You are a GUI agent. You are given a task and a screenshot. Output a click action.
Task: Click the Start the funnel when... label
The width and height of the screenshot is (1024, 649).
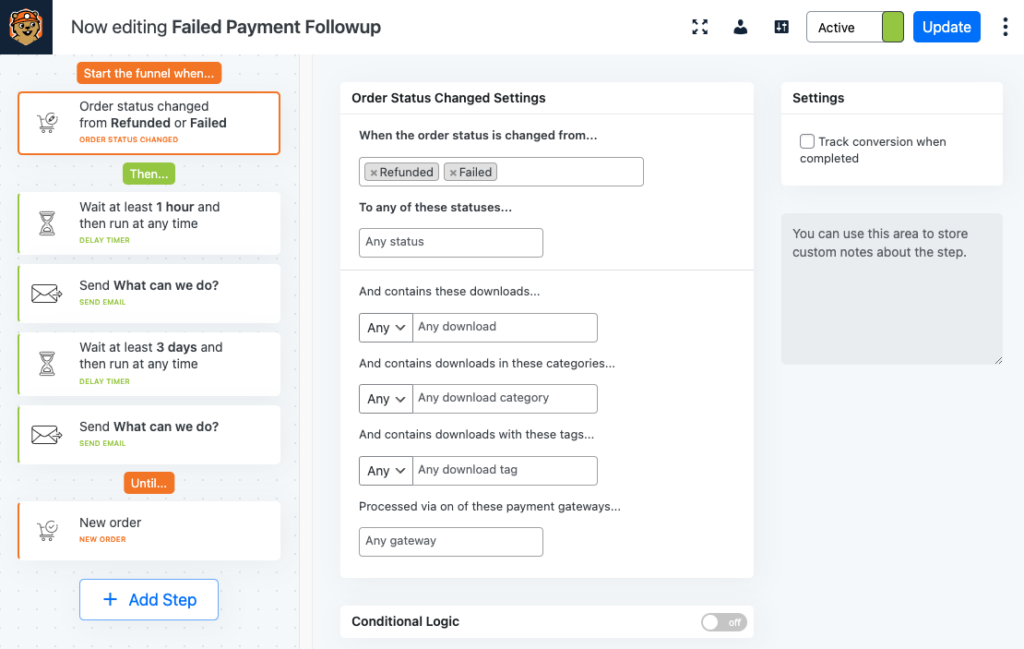tap(149, 73)
